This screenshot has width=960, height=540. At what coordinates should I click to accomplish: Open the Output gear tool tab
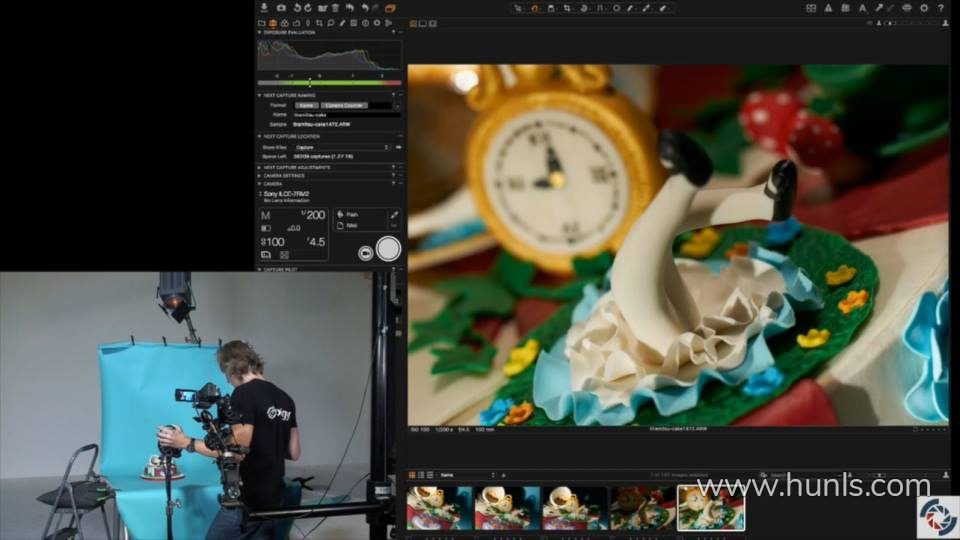pos(377,23)
